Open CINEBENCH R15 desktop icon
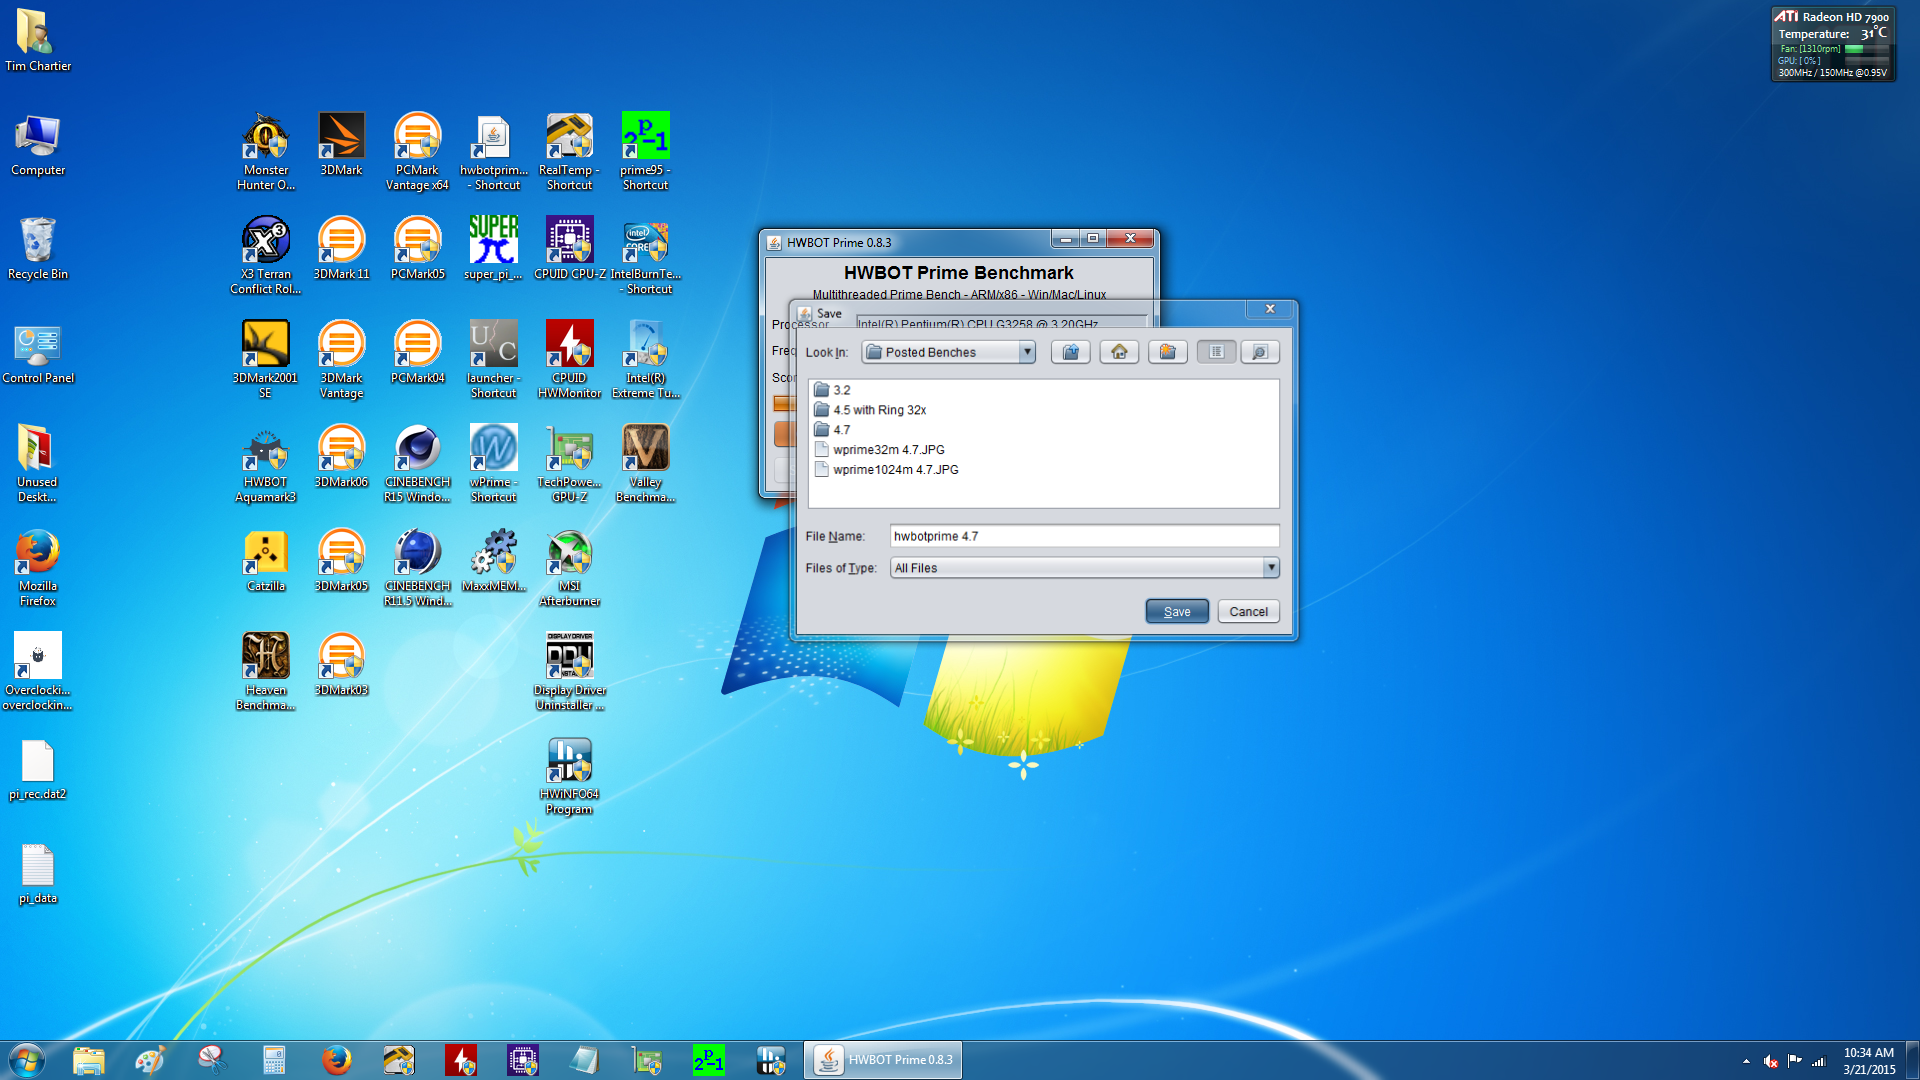 pyautogui.click(x=417, y=464)
